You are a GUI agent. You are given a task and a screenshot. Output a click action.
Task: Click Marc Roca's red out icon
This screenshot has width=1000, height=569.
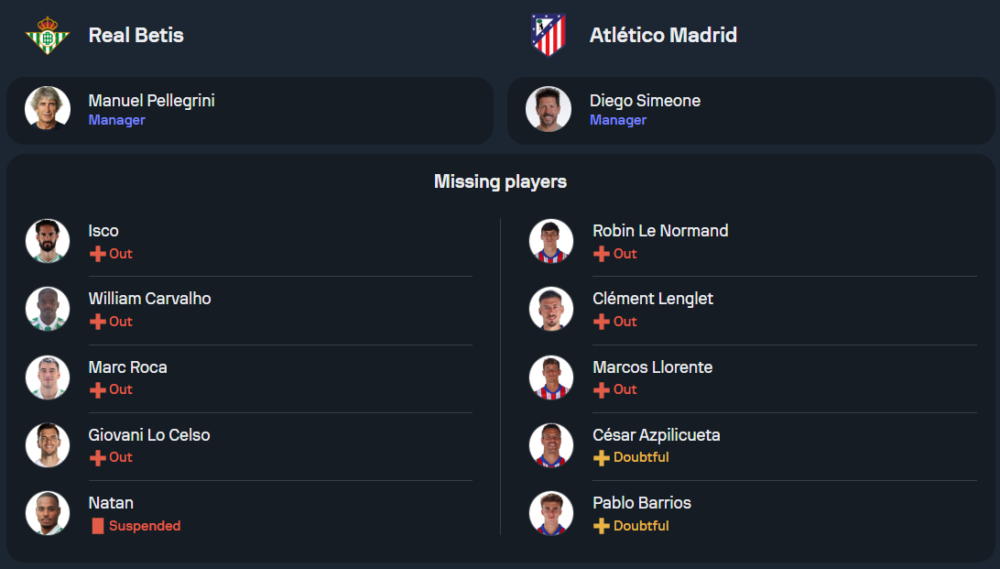pyautogui.click(x=97, y=390)
